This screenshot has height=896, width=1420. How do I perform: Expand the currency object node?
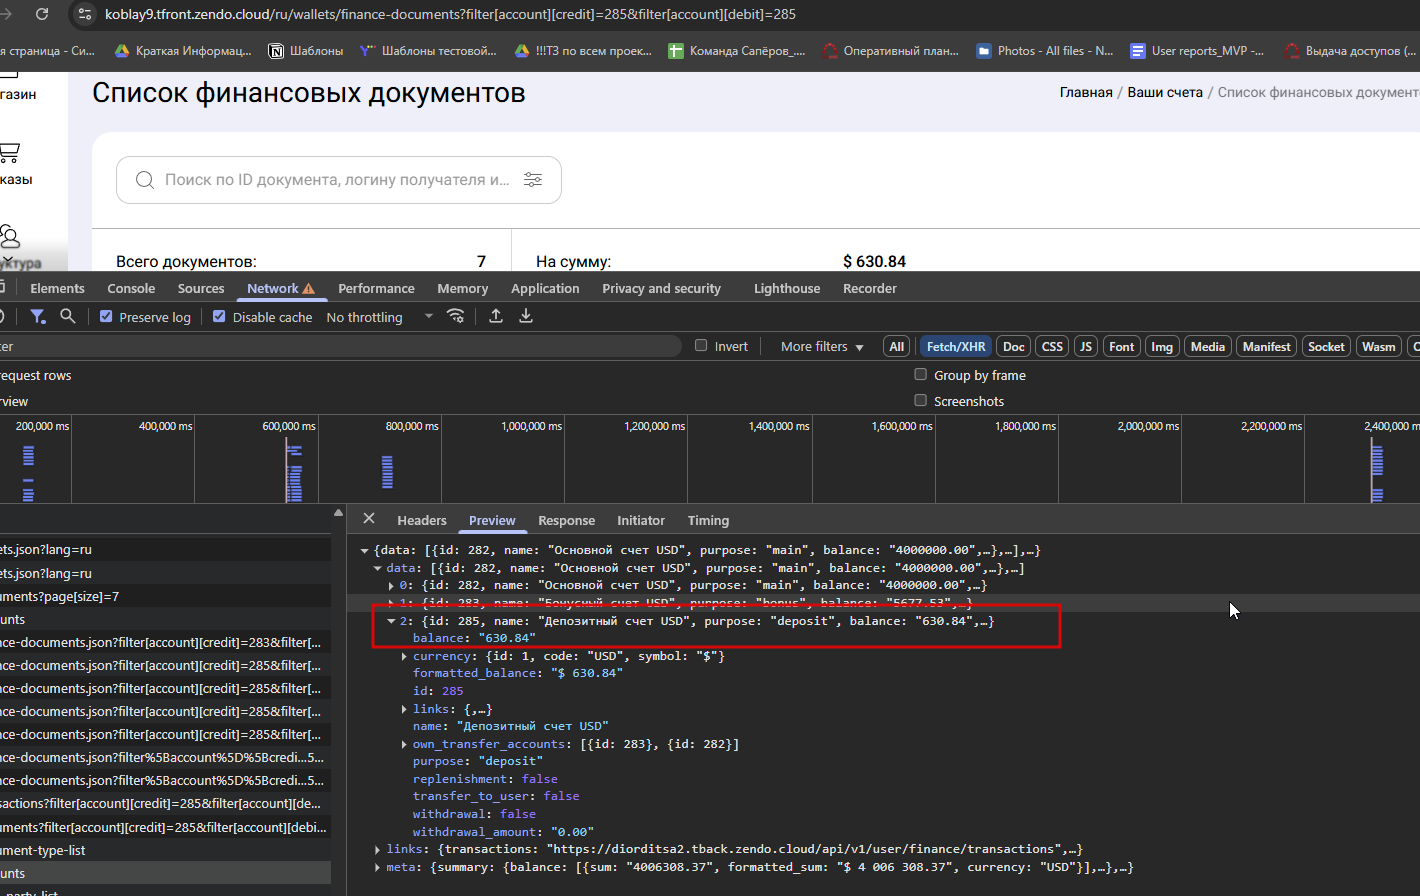click(x=404, y=656)
